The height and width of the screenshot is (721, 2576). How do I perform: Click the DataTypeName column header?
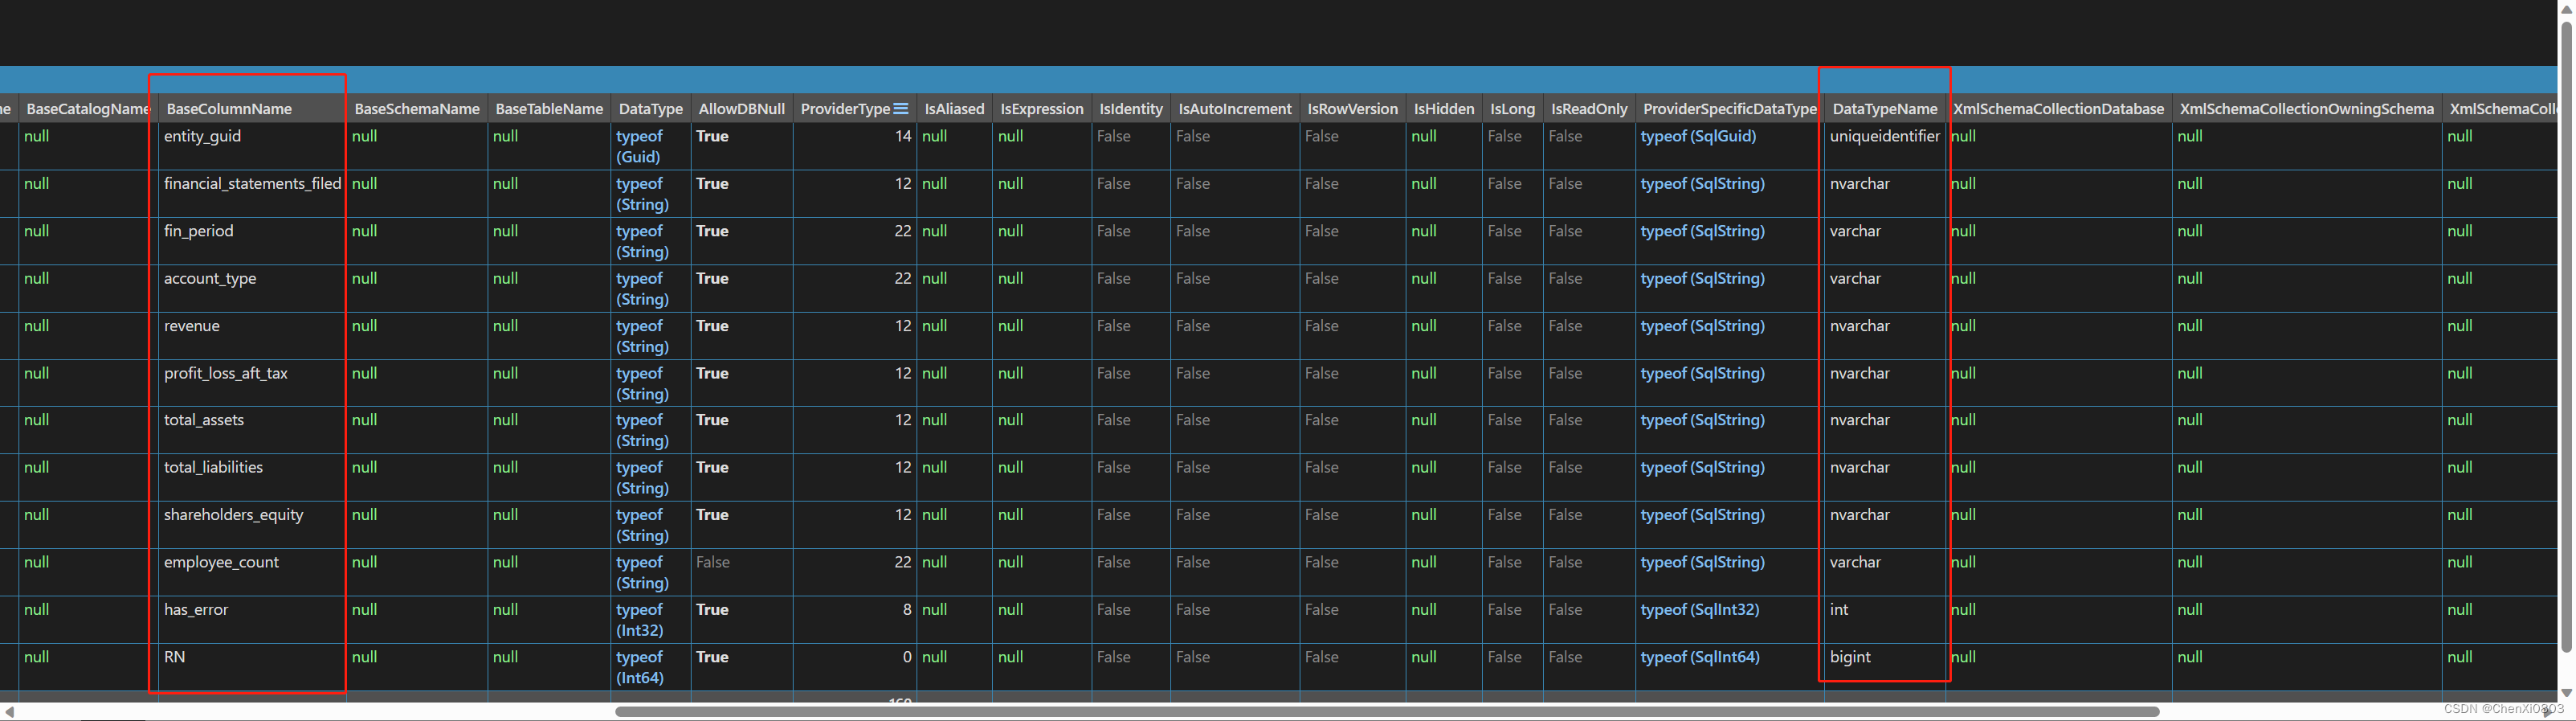tap(1884, 109)
